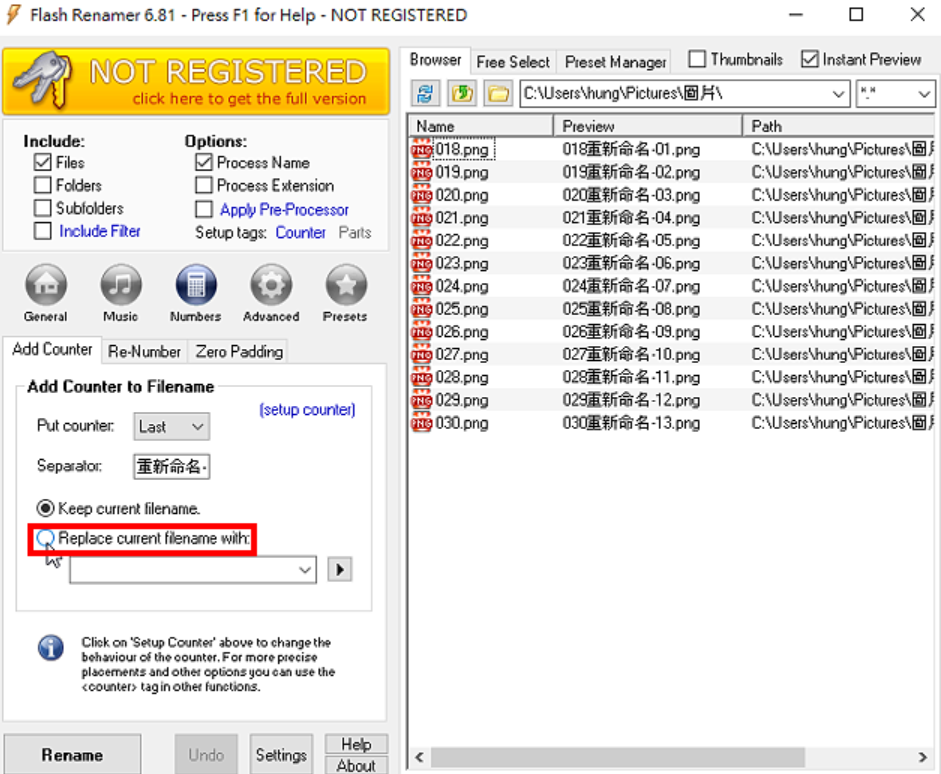The width and height of the screenshot is (941, 774).
Task: Open the Free Select tab
Action: tap(513, 62)
